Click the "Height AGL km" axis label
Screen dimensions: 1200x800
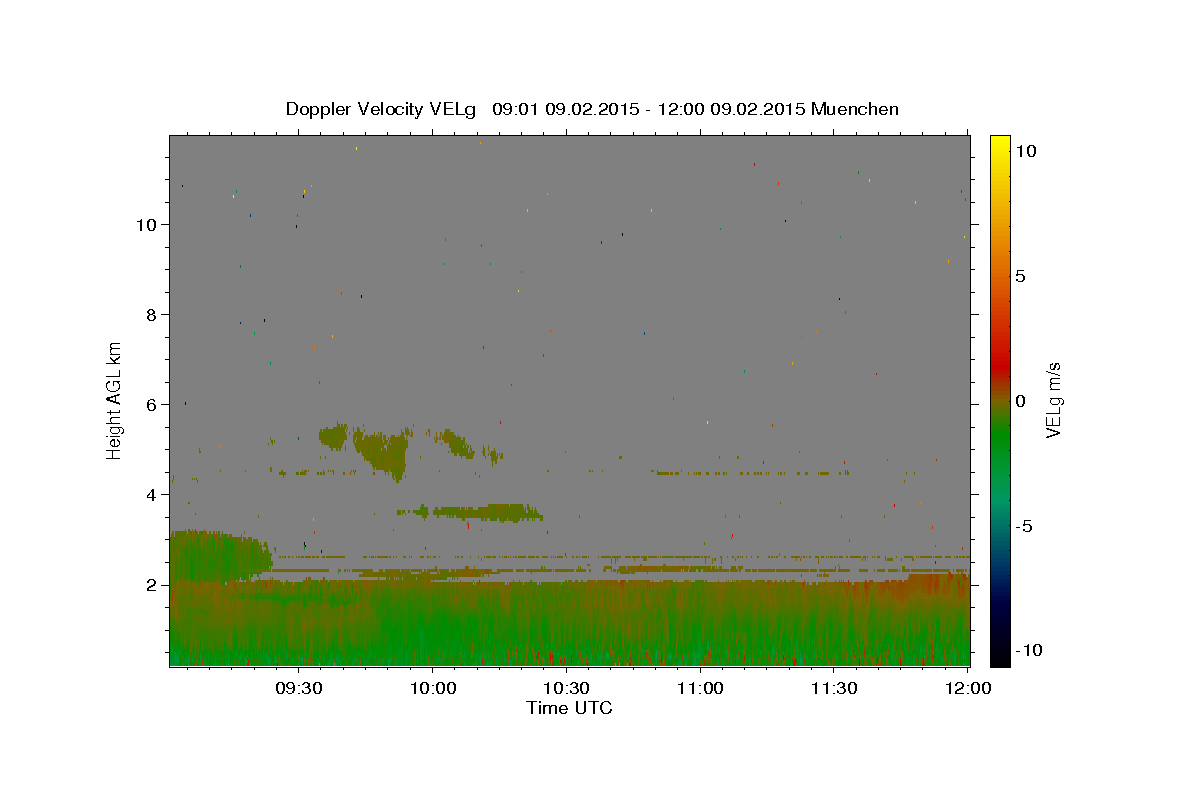point(115,399)
